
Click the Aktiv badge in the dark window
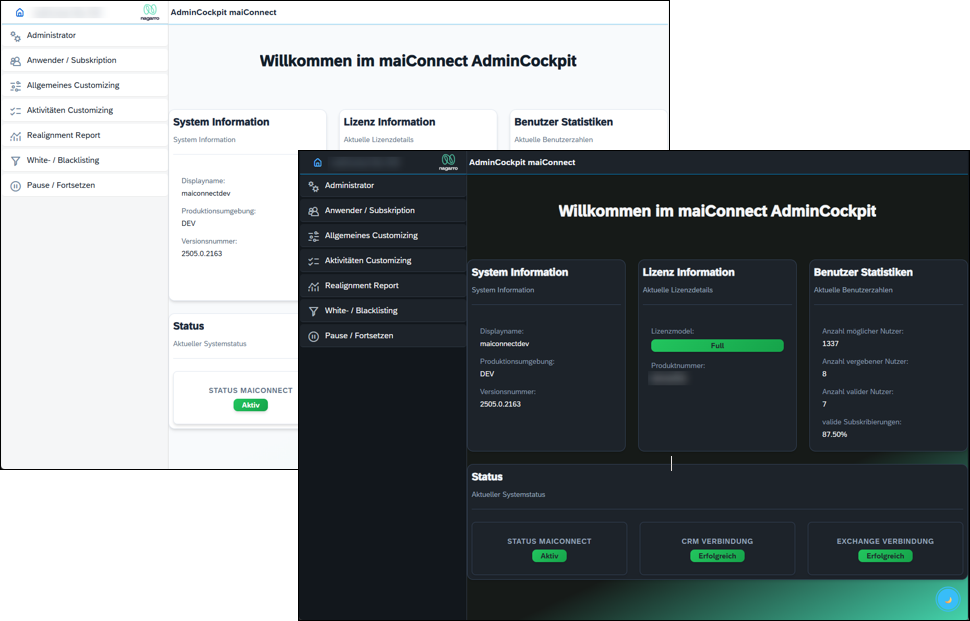click(x=549, y=556)
